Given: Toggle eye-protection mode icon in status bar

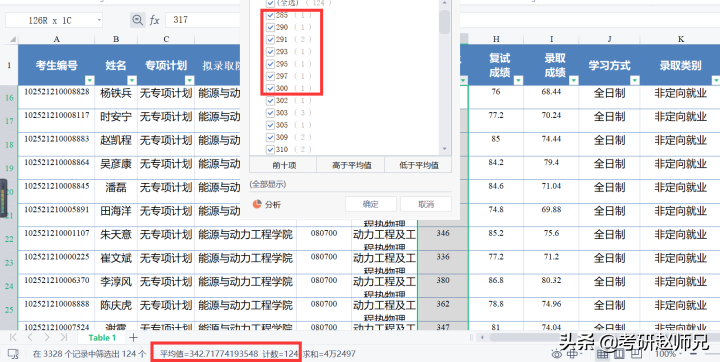Looking at the screenshot, I should coord(557,354).
